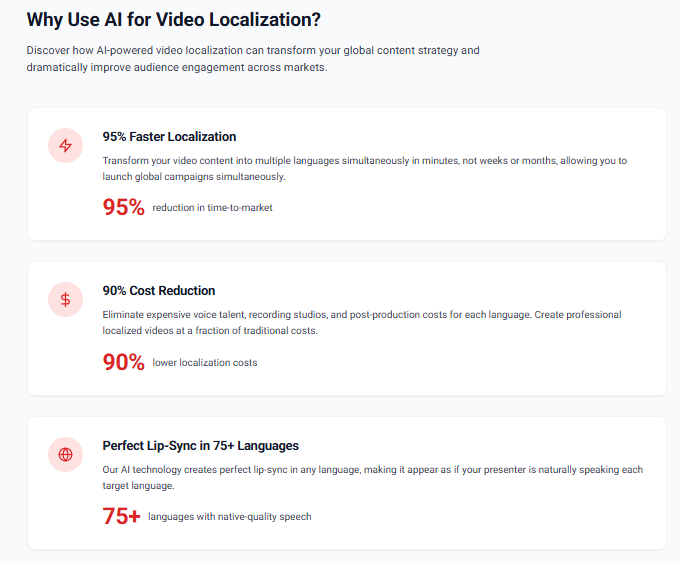This screenshot has width=680, height=564.
Task: Click the intro paragraph under the main heading
Action: point(253,59)
